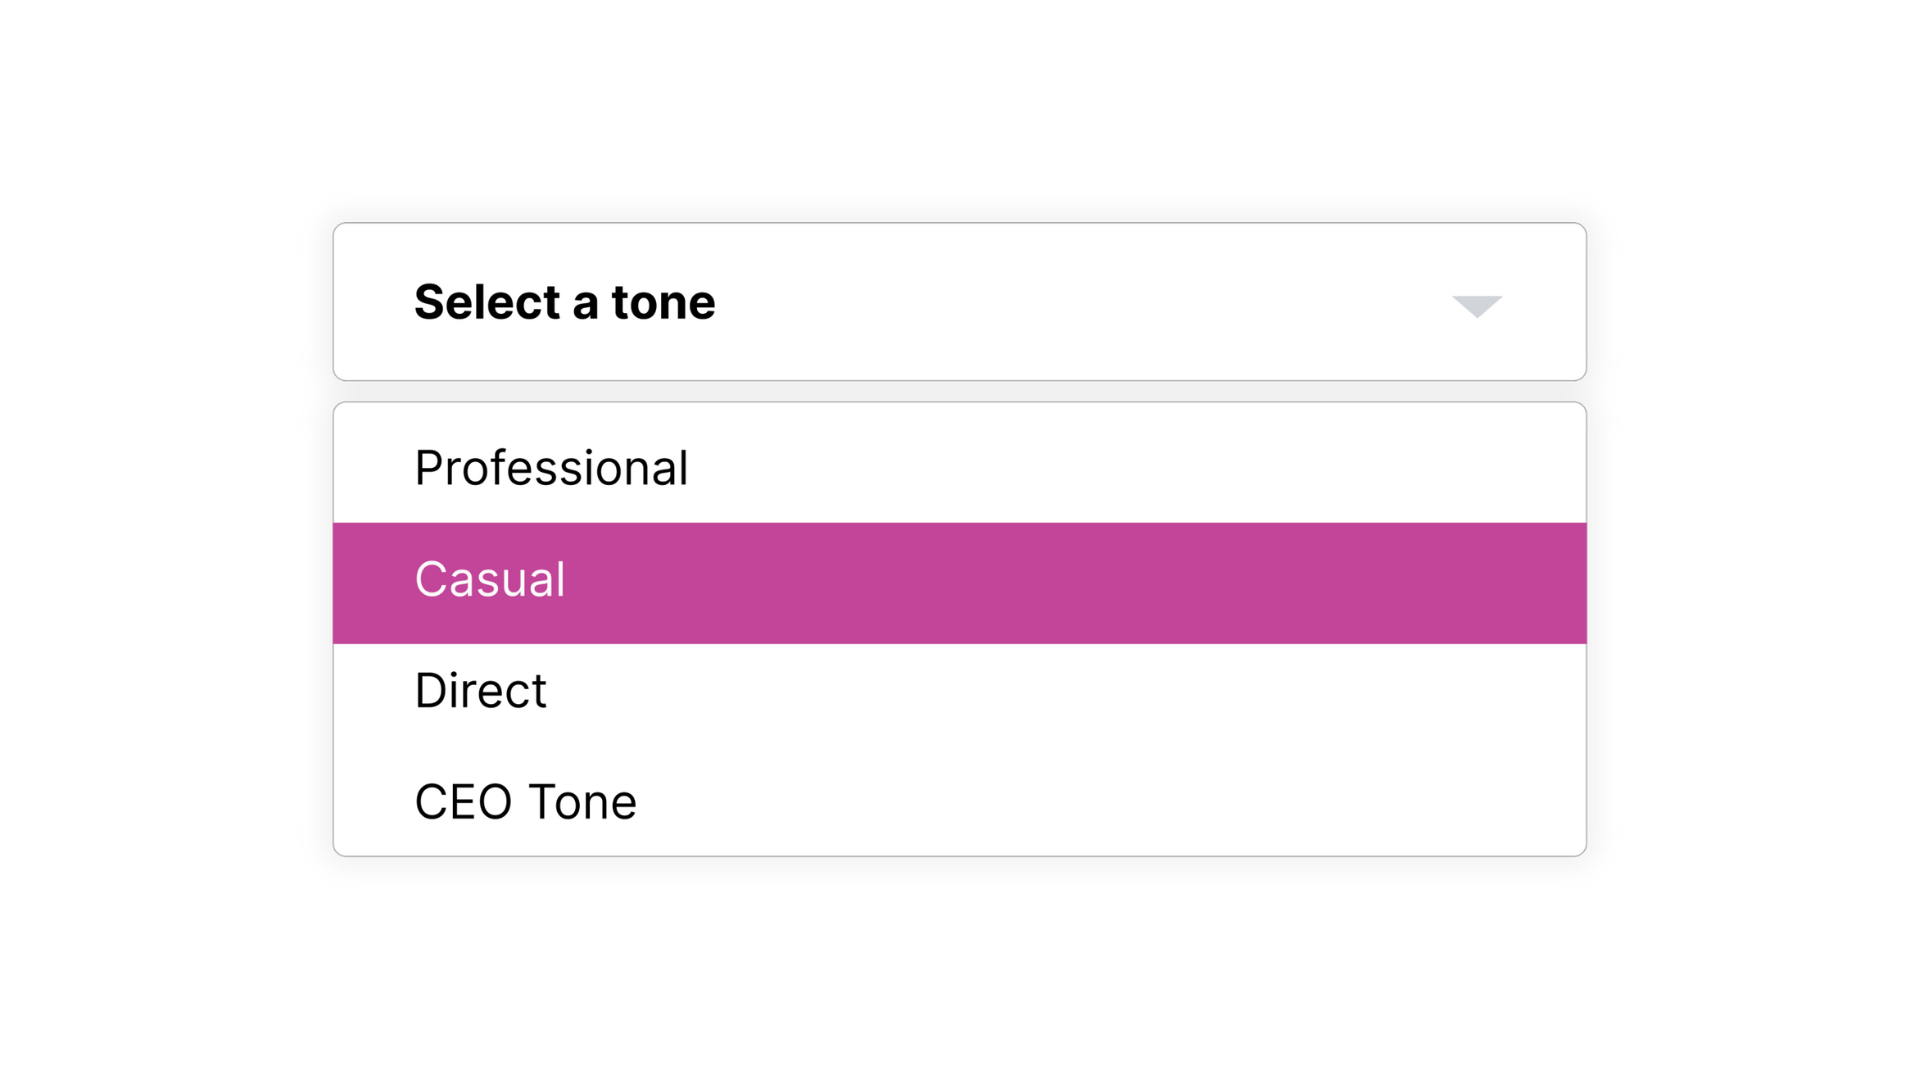This screenshot has height=1080, width=1920.
Task: Pick the Direct tone option
Action: tap(480, 691)
